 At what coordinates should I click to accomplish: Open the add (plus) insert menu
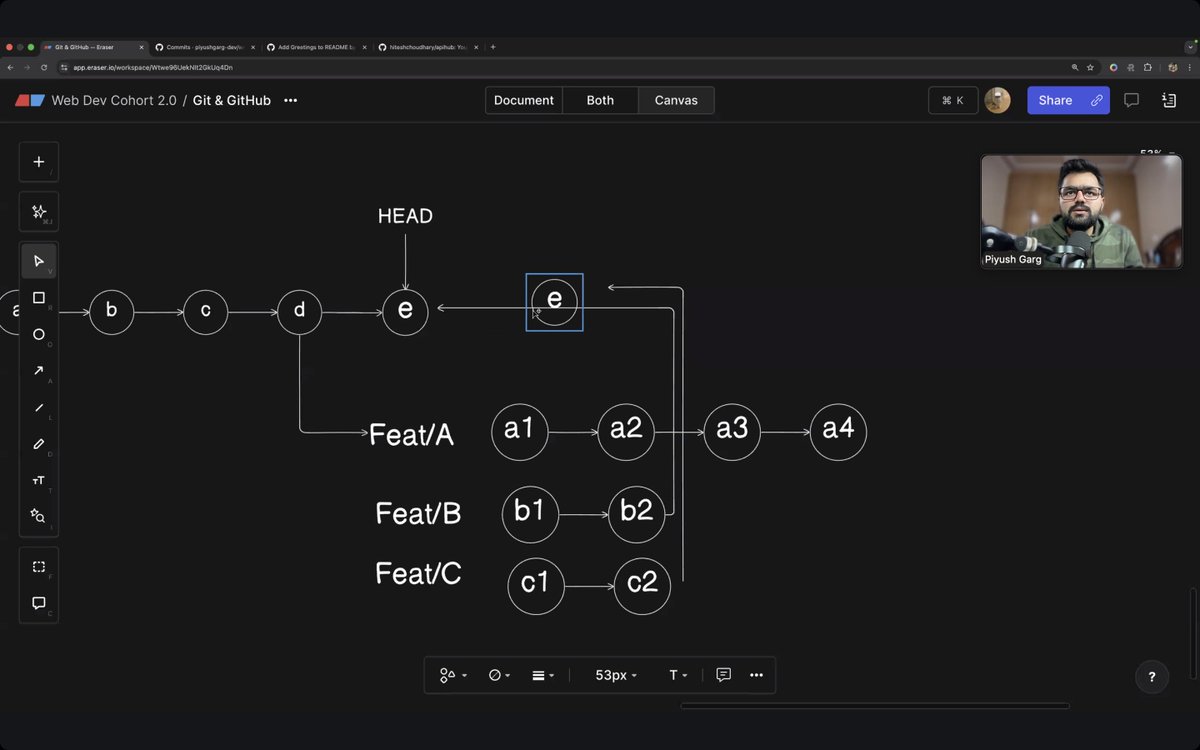coord(39,162)
